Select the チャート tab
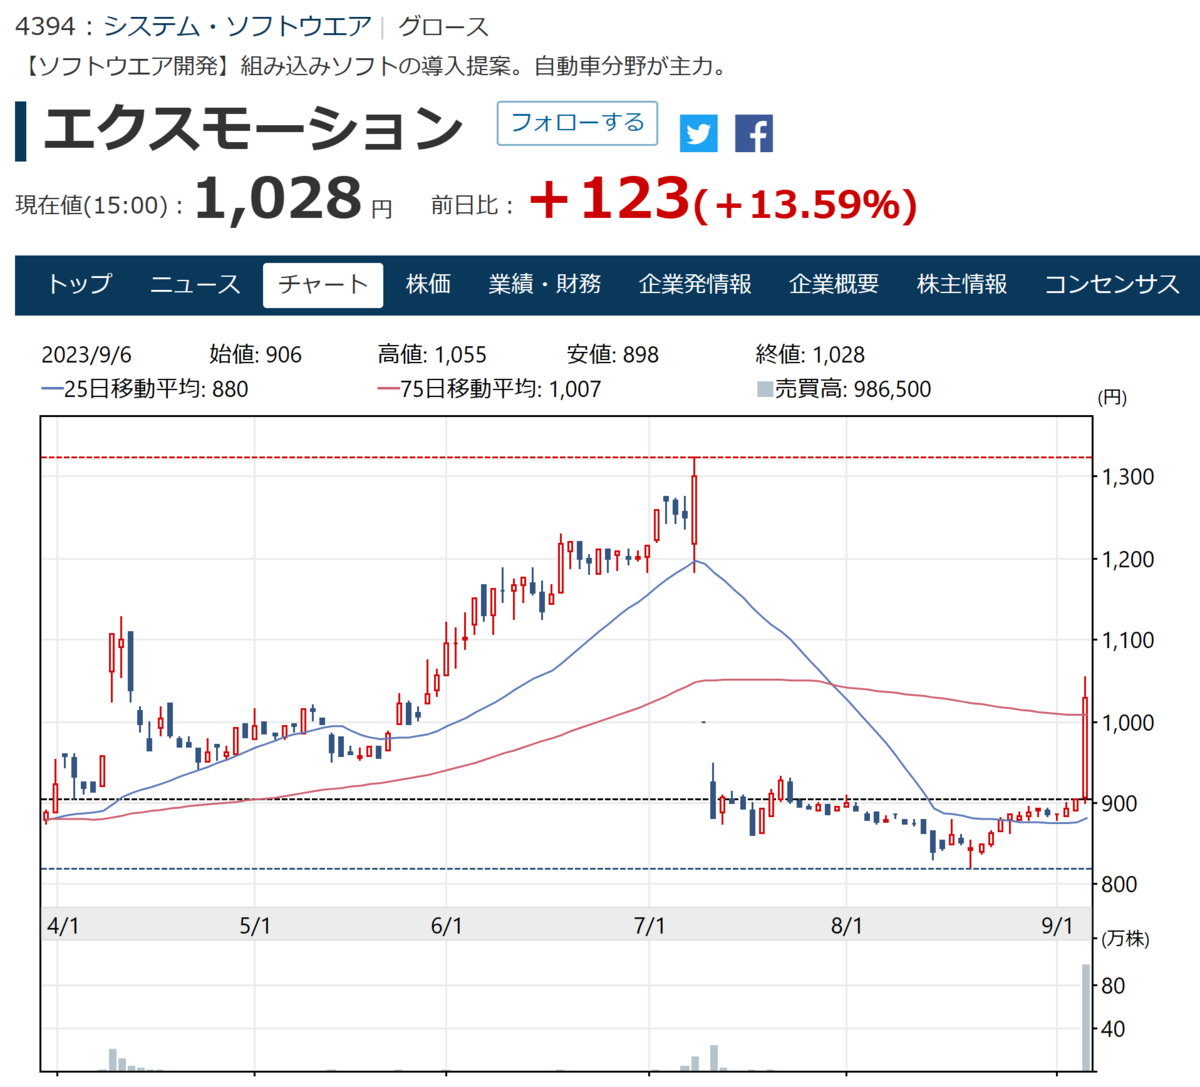The height and width of the screenshot is (1087, 1200). 323,285
